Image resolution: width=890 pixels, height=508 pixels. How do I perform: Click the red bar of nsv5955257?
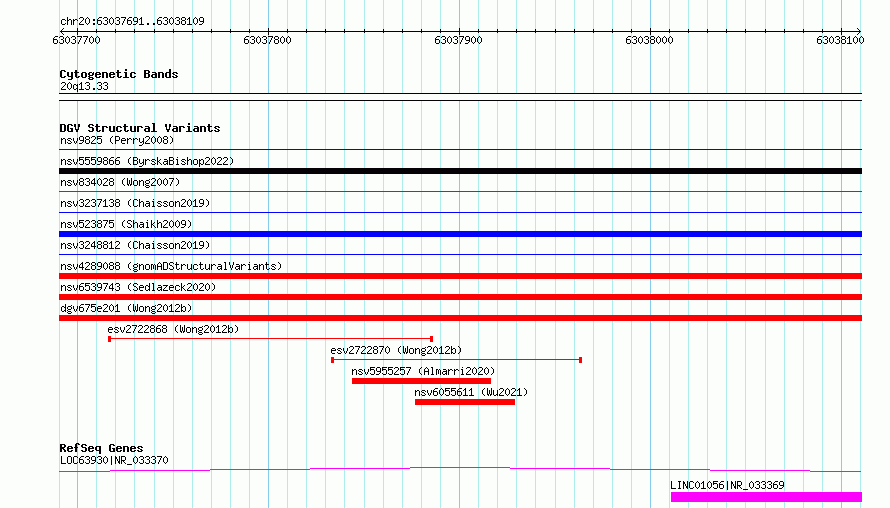[421, 381]
